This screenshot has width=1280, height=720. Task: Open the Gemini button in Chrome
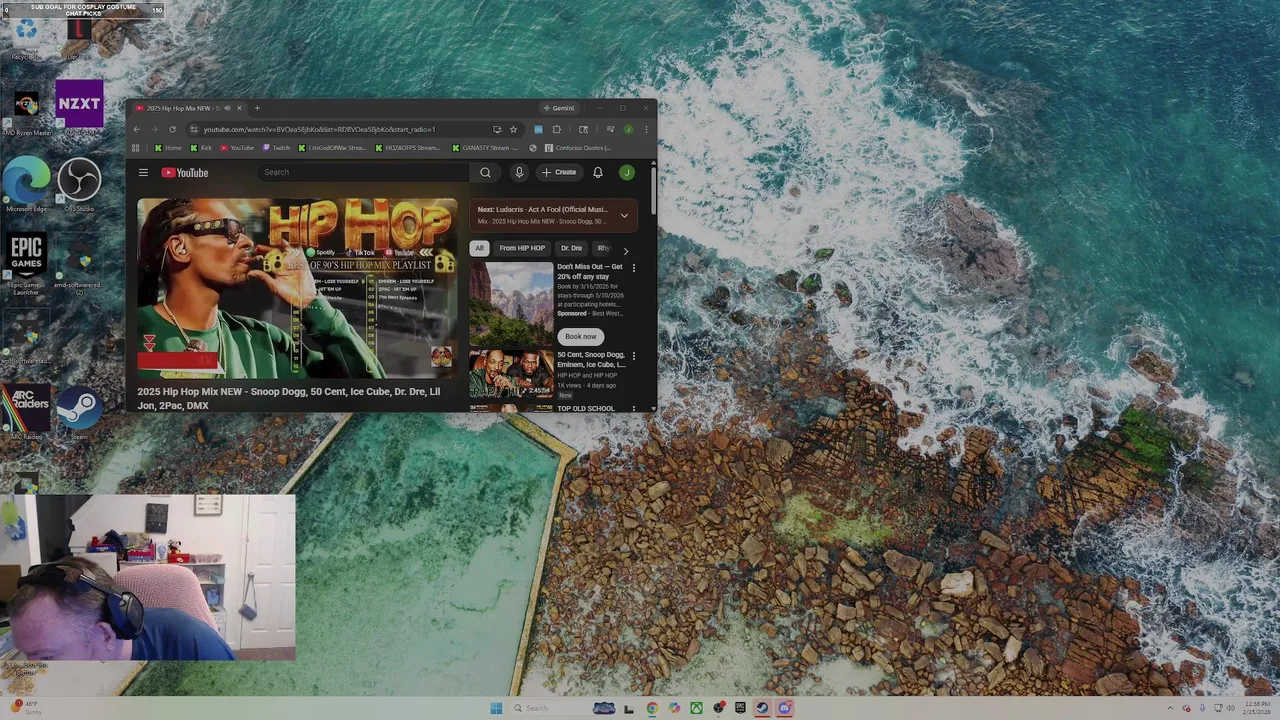(x=559, y=108)
